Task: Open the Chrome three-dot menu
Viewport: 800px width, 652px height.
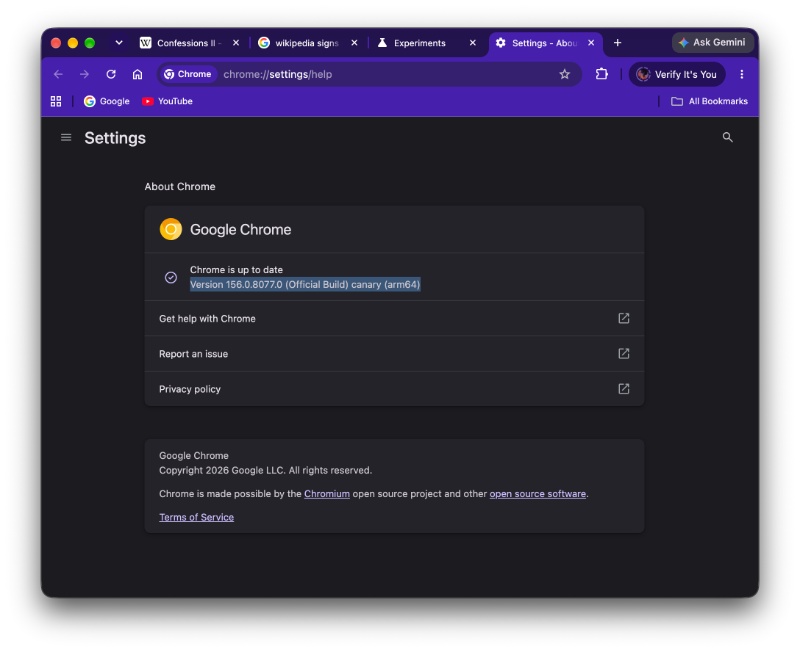Action: (741, 74)
